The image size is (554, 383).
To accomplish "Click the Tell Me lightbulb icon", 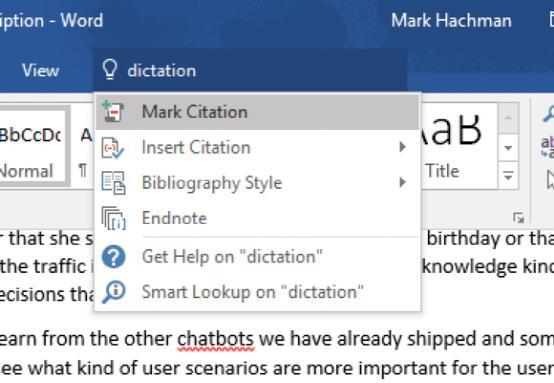I will coord(110,69).
